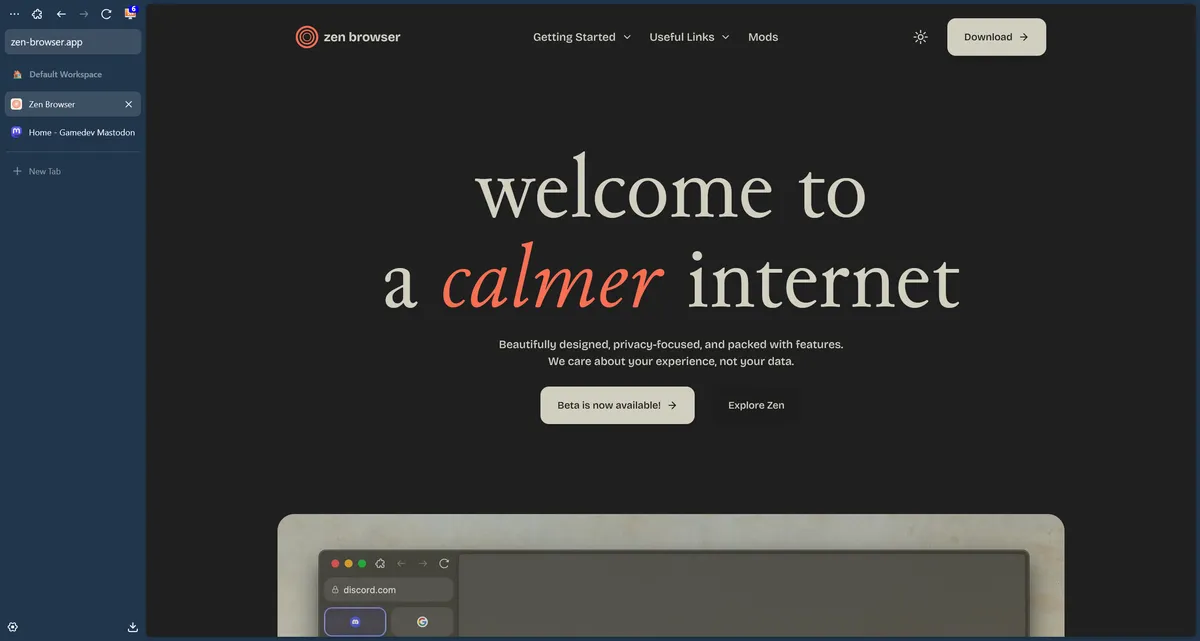The height and width of the screenshot is (641, 1200).
Task: Open the three-dot menu in sidebar
Action: click(x=14, y=14)
